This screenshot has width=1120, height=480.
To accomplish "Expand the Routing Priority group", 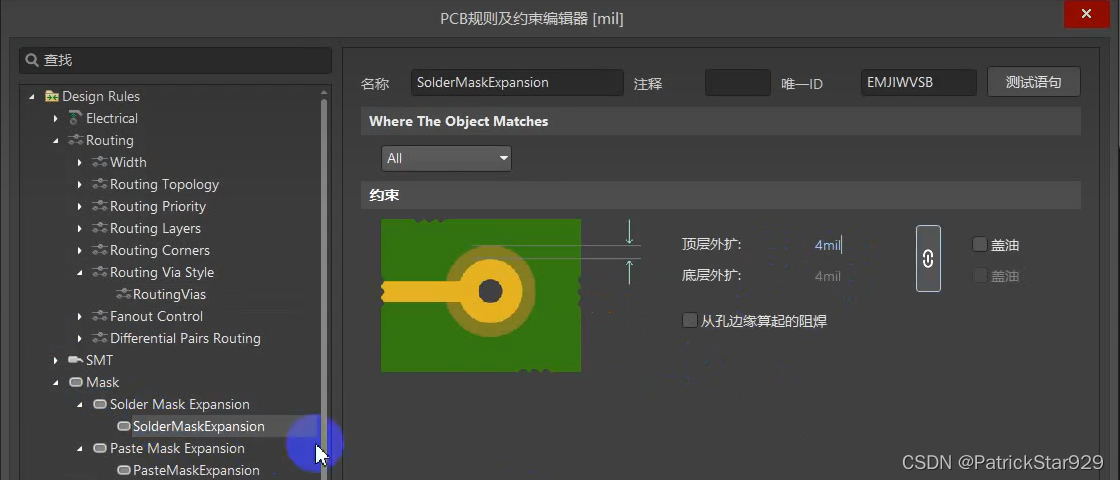I will (x=79, y=206).
